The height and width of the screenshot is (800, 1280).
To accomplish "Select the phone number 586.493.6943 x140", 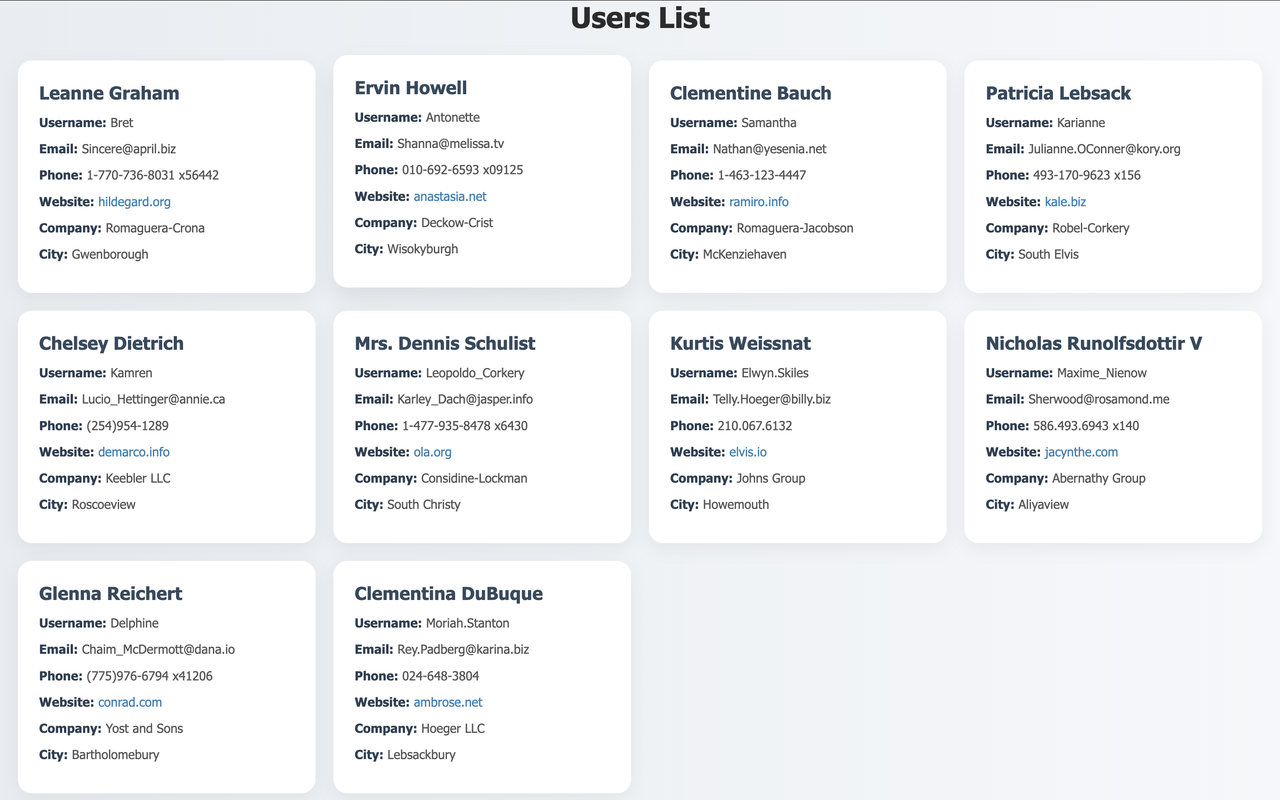I will [x=1086, y=426].
